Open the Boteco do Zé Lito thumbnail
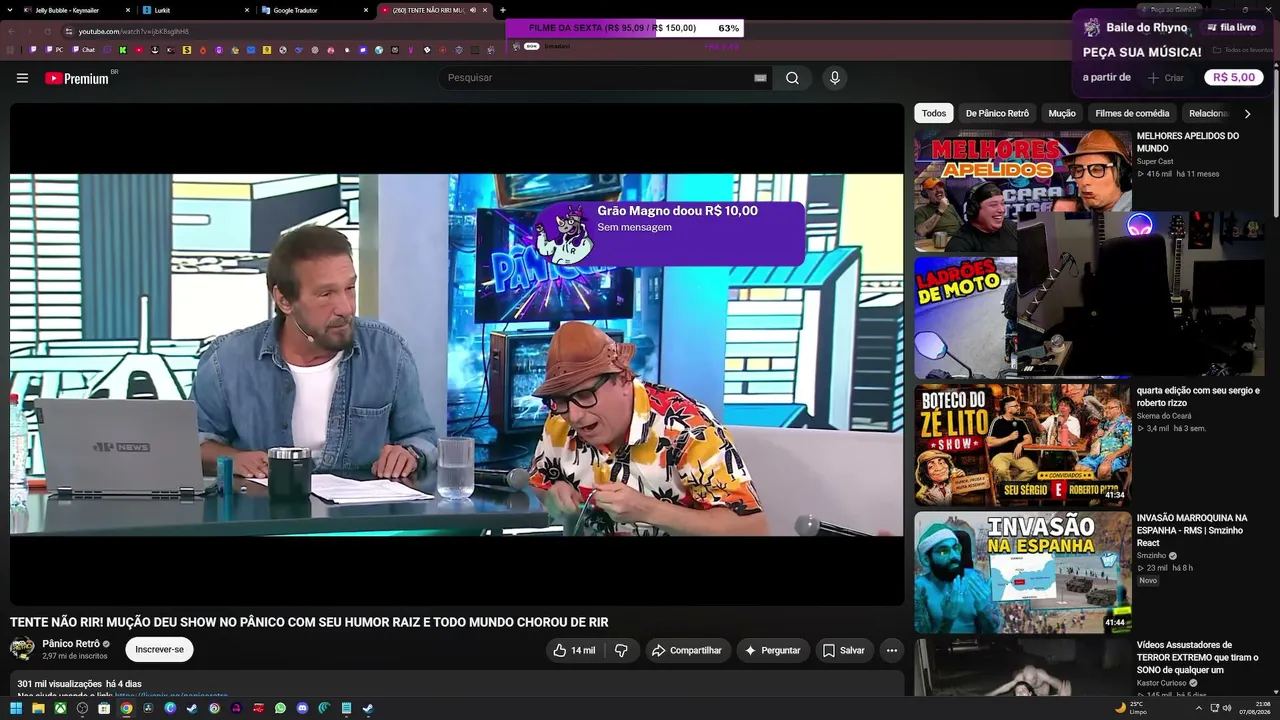This screenshot has height=720, width=1280. coord(1023,445)
